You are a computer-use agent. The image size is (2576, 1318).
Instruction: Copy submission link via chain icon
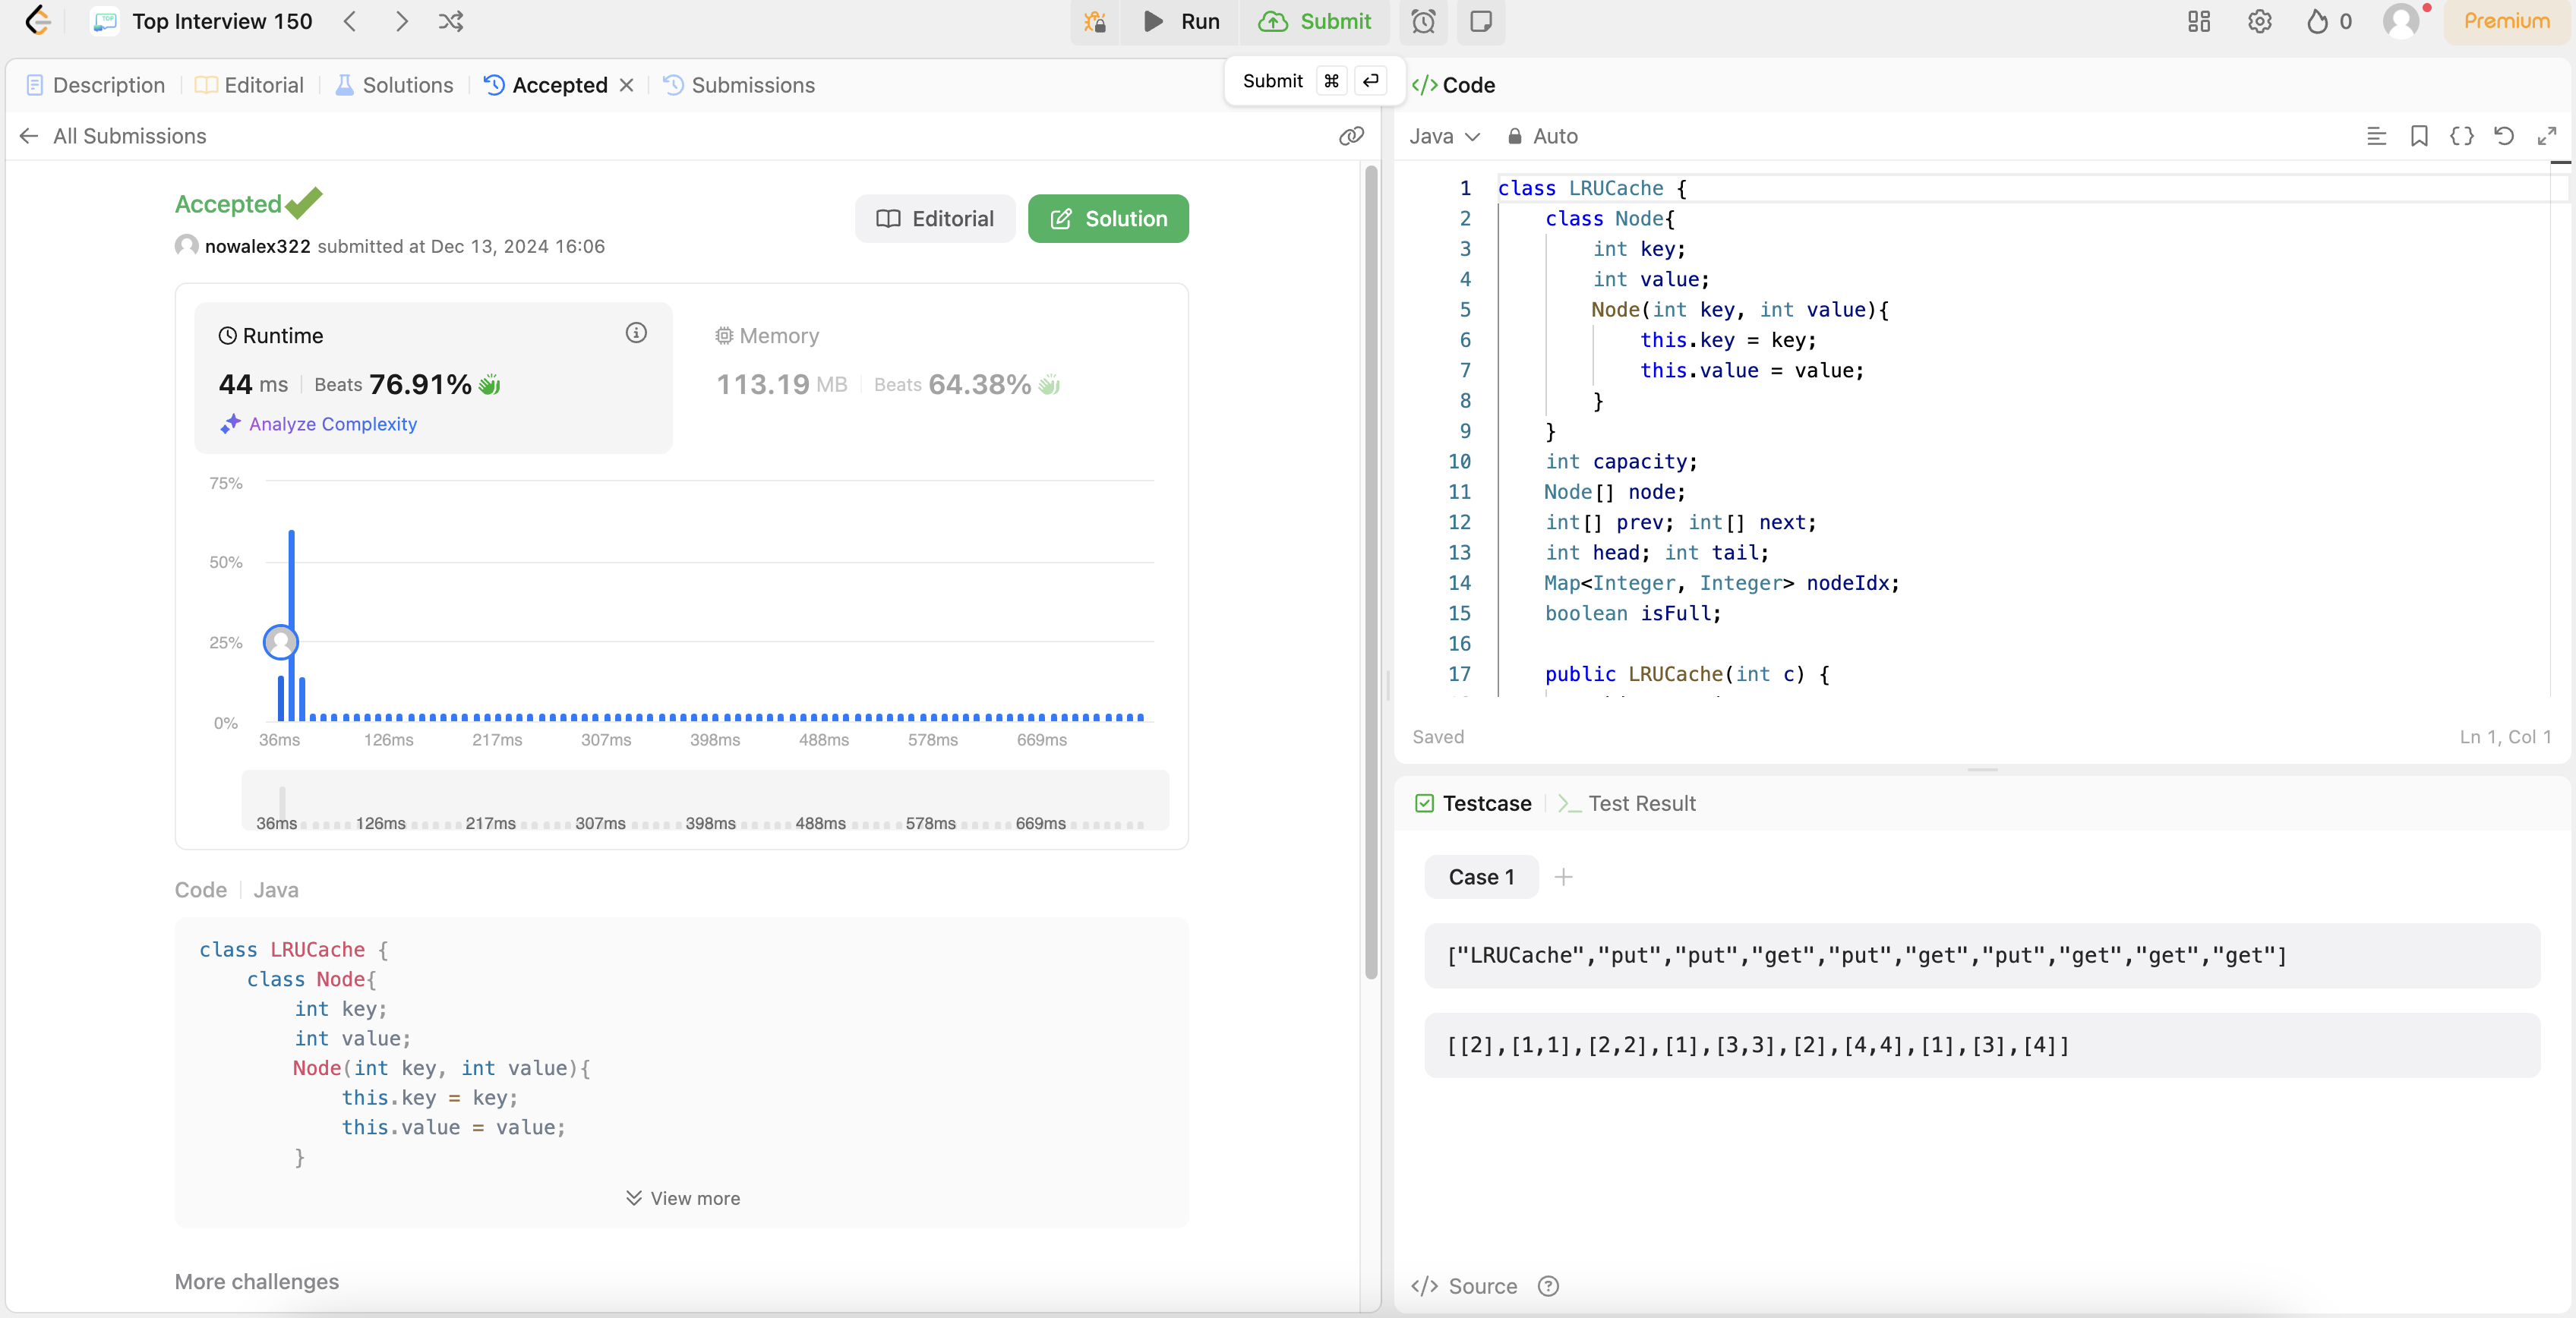point(1351,136)
